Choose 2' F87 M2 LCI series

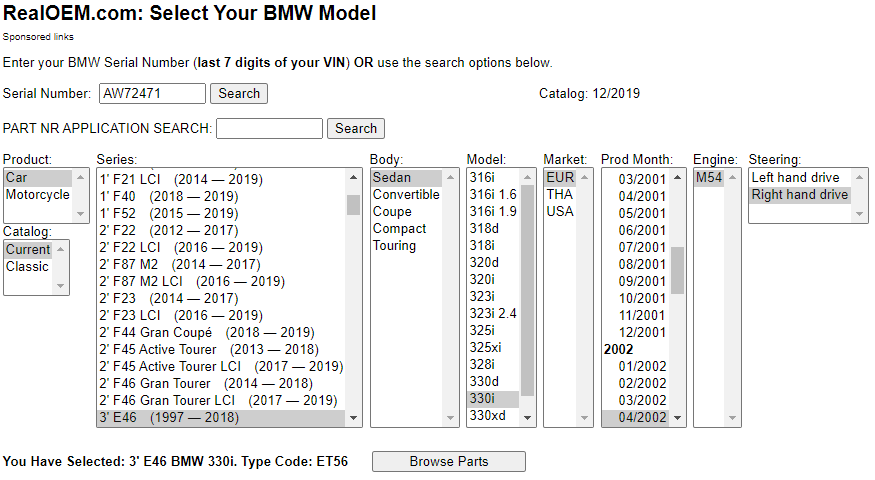[222, 281]
